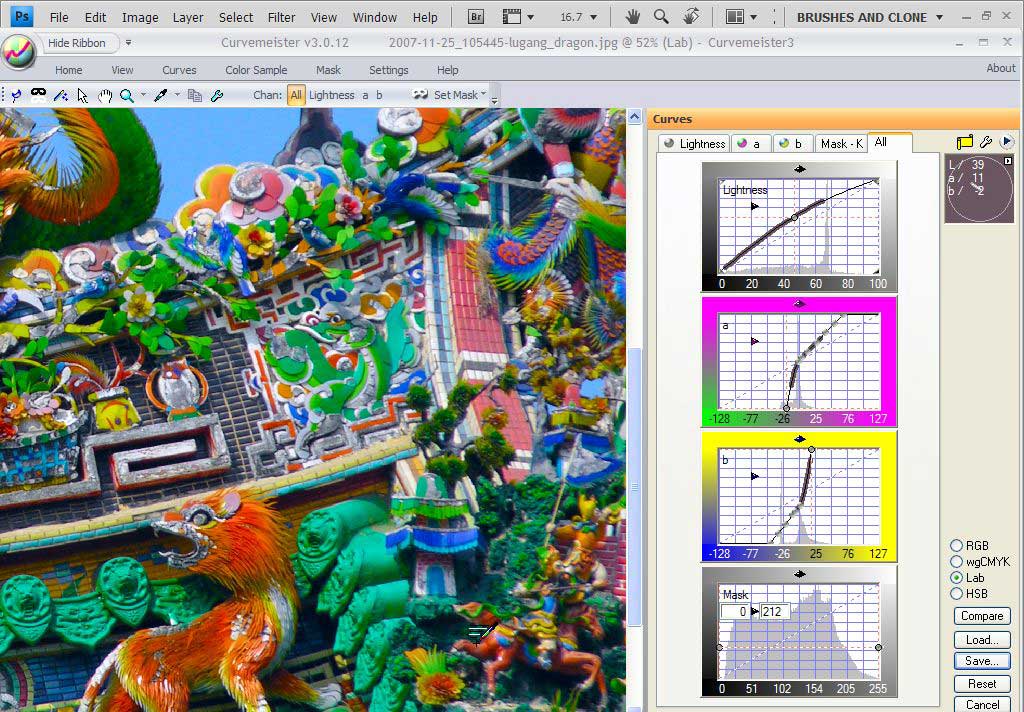Click the copy icon in the Curvemeister toolbar
1024x712 pixels.
[195, 95]
